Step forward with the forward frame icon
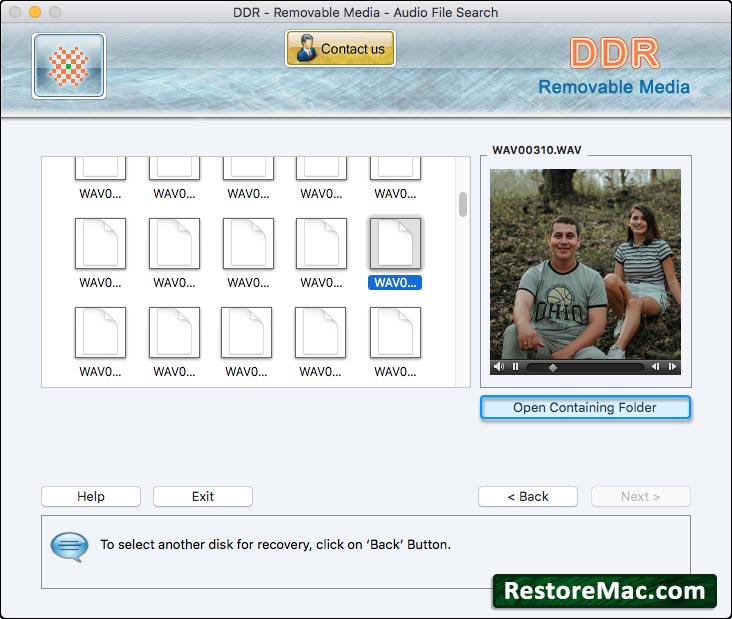The height and width of the screenshot is (619, 732). (672, 367)
